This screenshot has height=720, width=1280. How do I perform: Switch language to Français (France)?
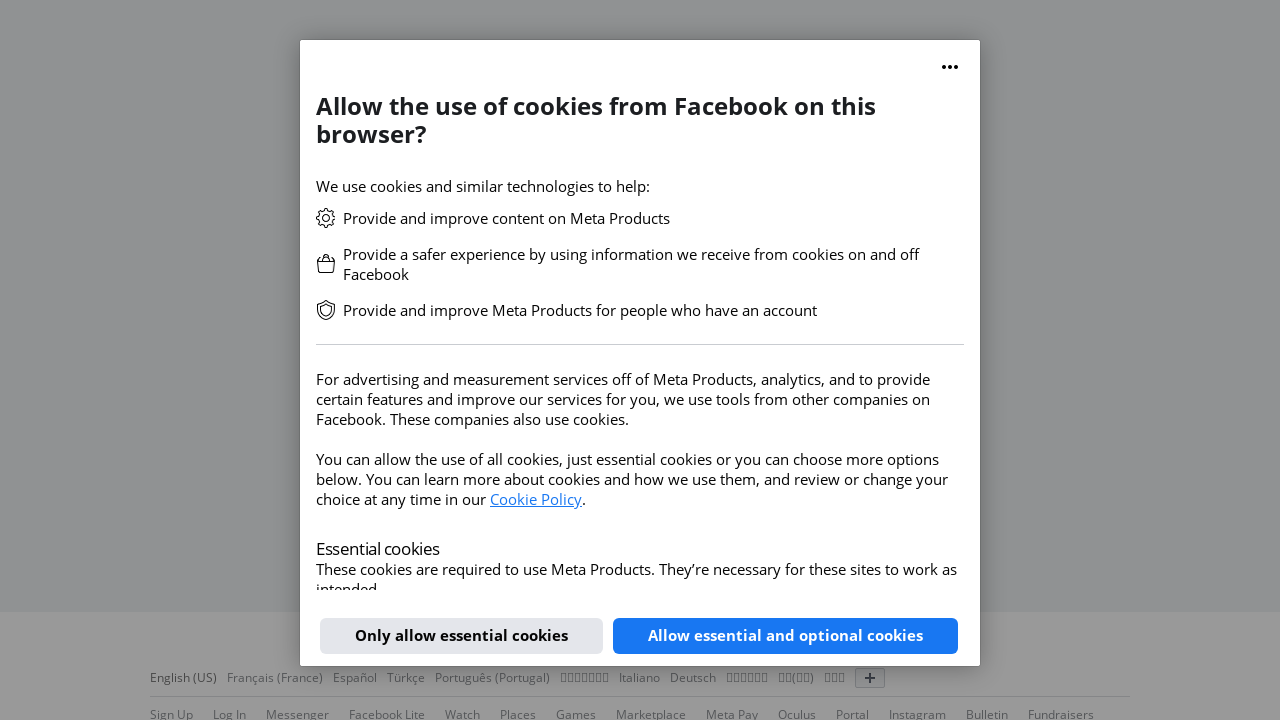(x=275, y=678)
